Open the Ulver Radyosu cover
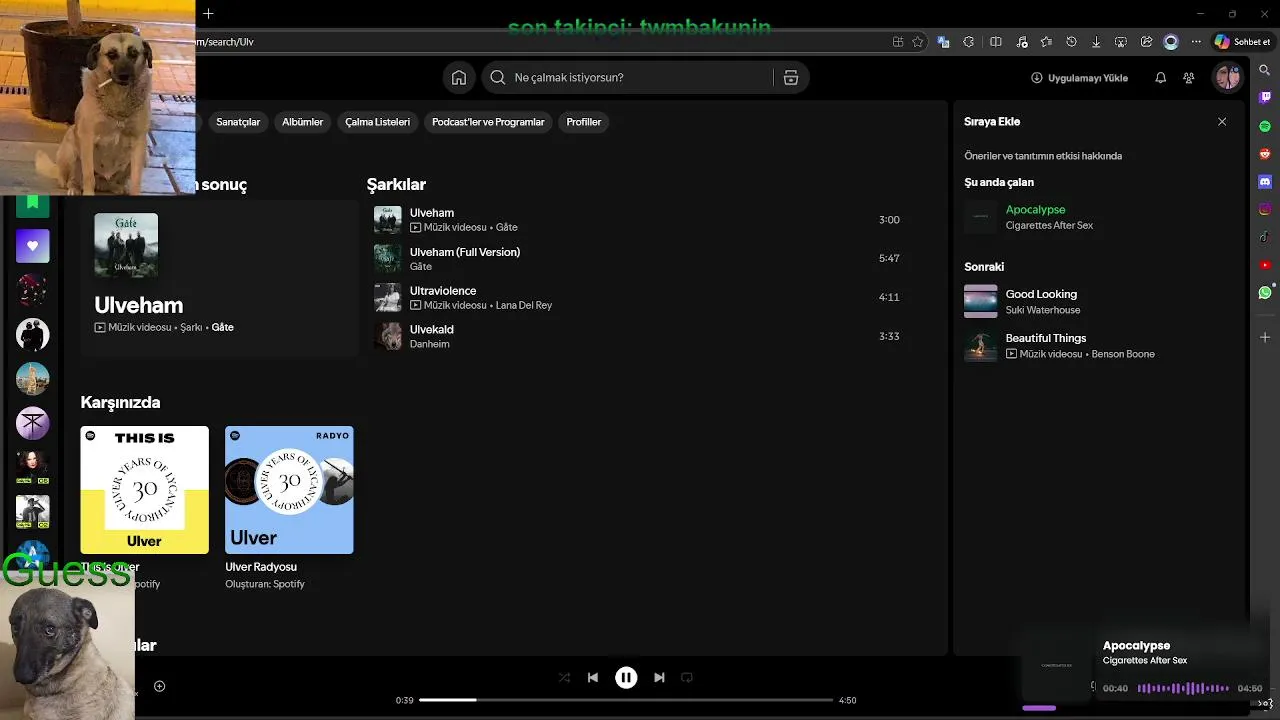1280x720 pixels. tap(289, 490)
